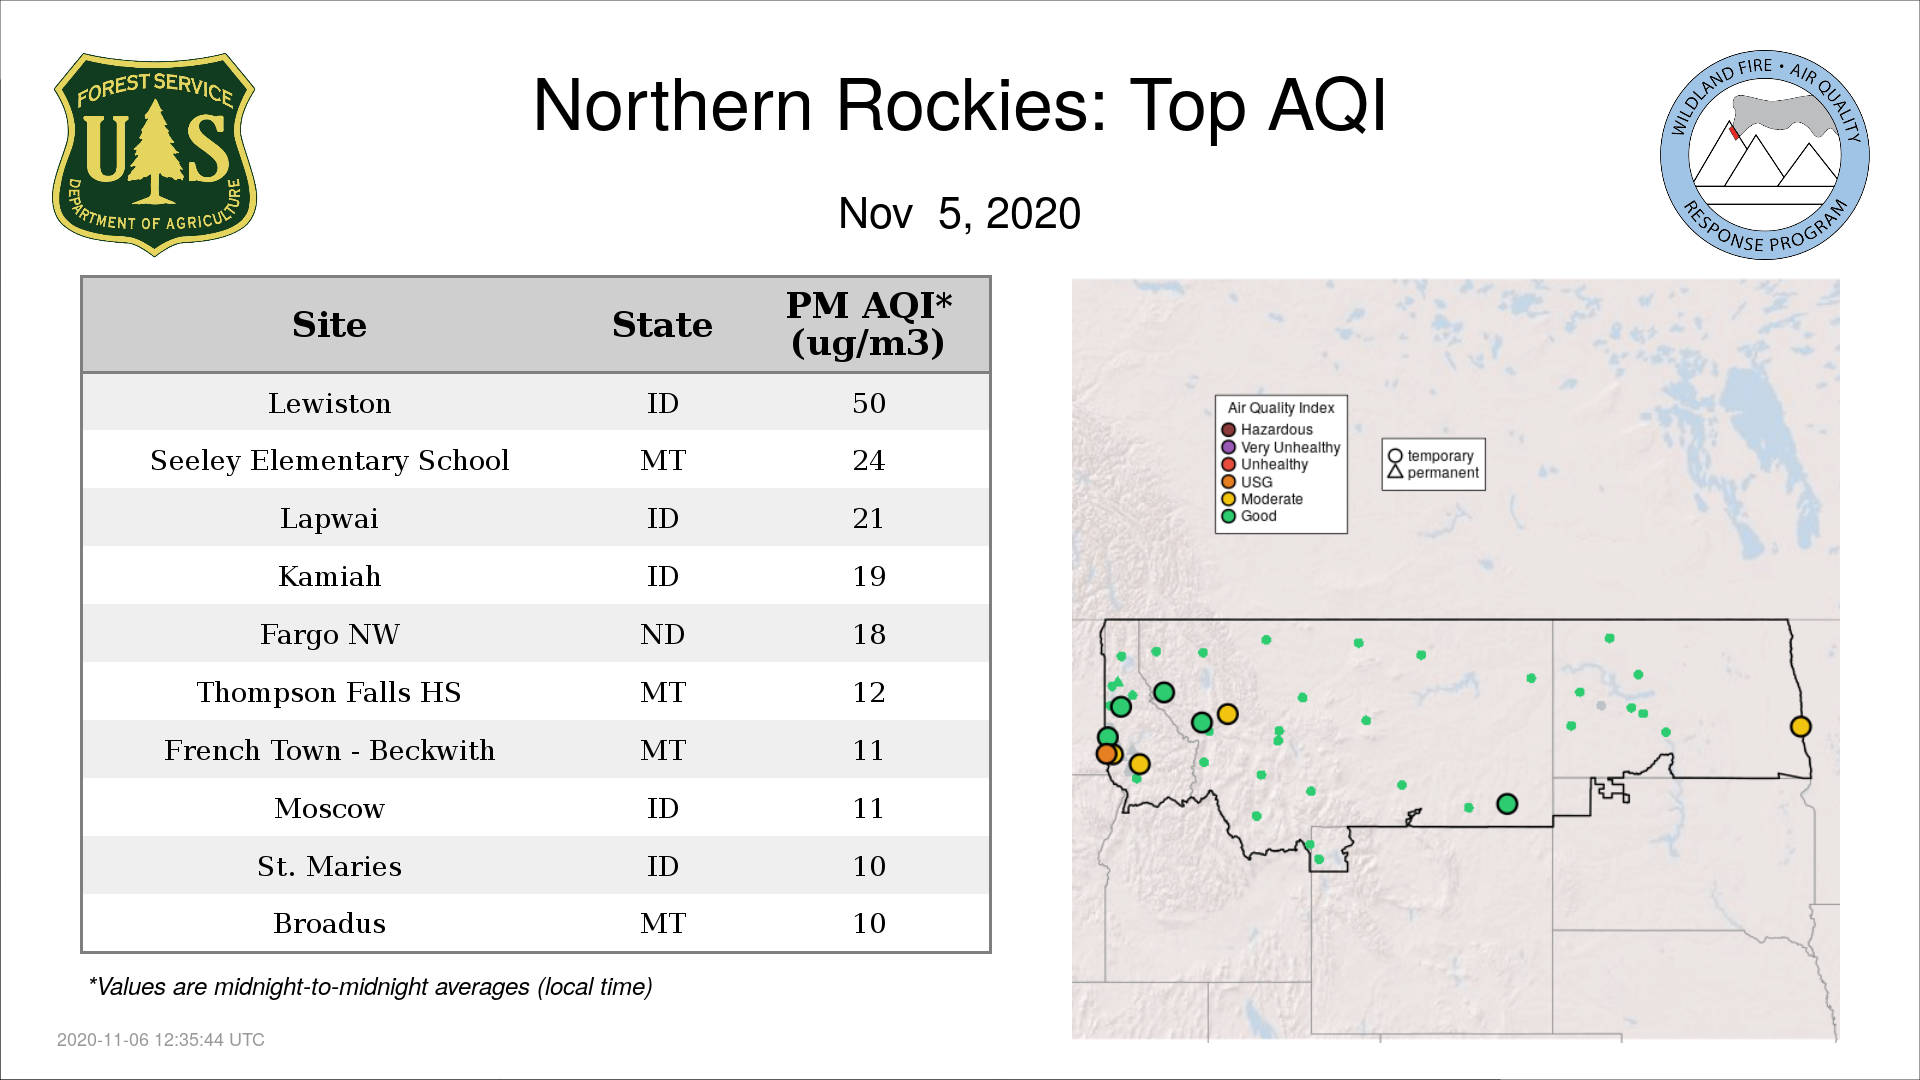Click the Moderate legend color dot
Image resolution: width=1920 pixels, height=1080 pixels.
point(1229,499)
